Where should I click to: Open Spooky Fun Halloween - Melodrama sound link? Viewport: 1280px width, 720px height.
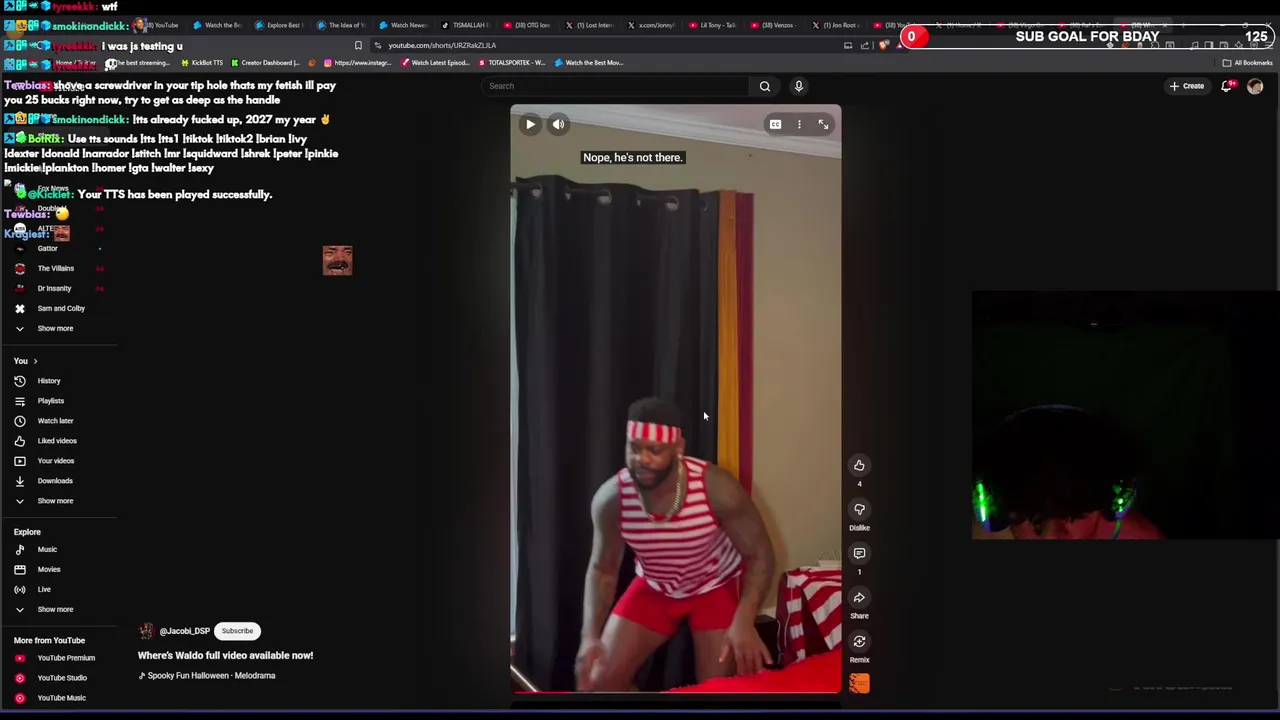pos(211,675)
